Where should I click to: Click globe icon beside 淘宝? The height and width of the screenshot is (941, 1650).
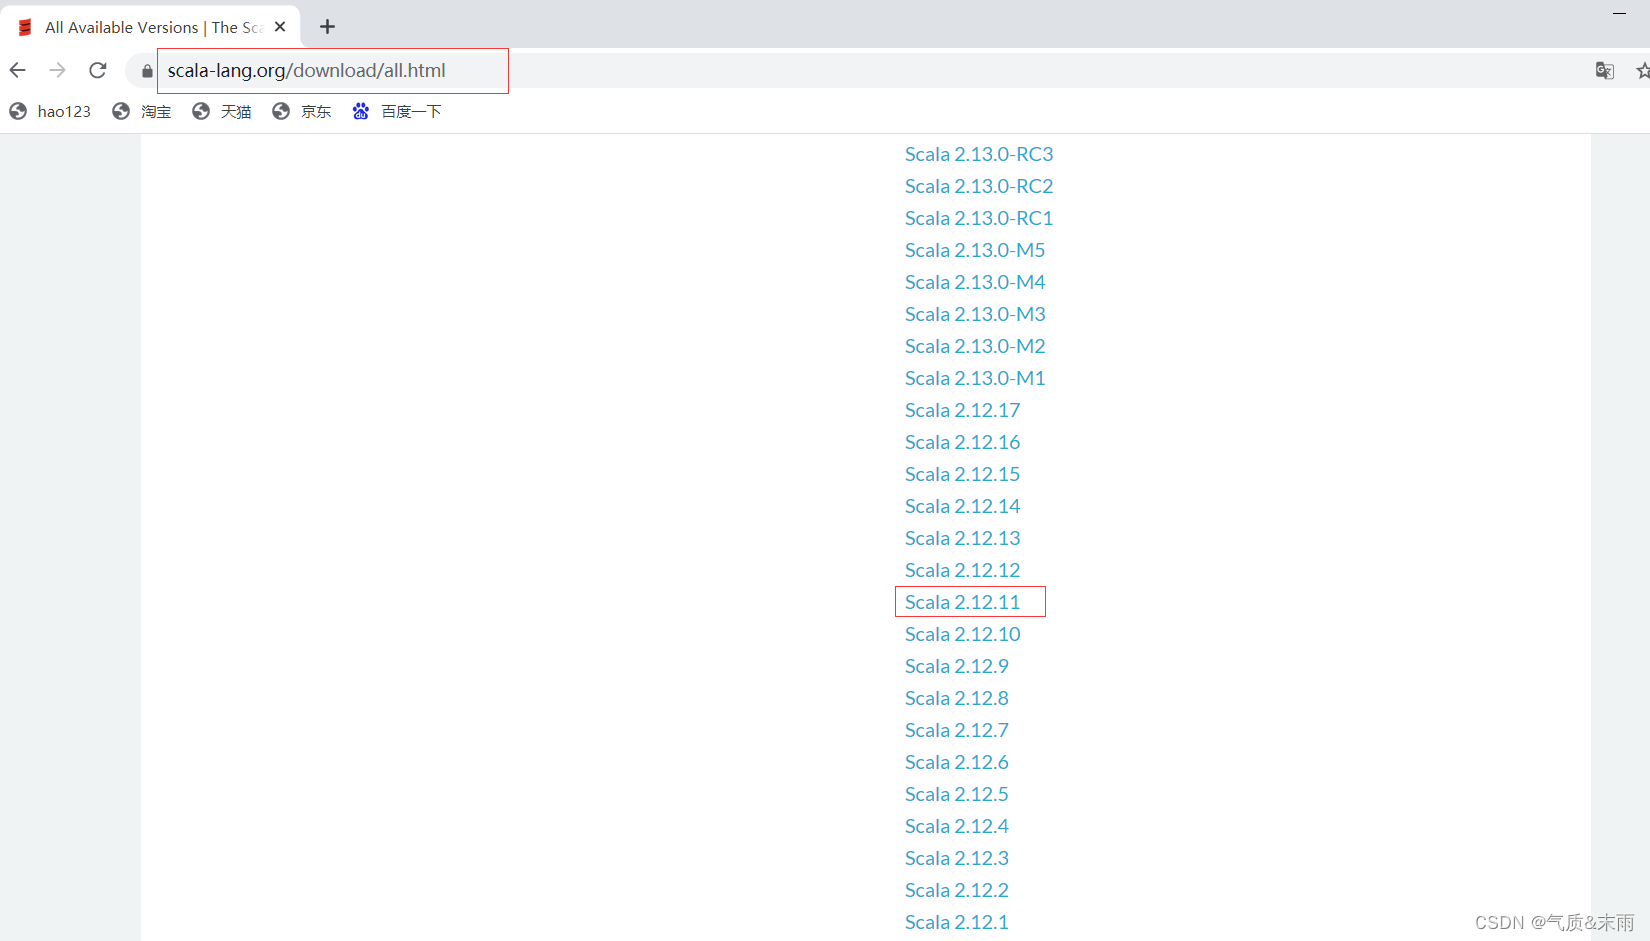click(x=121, y=111)
